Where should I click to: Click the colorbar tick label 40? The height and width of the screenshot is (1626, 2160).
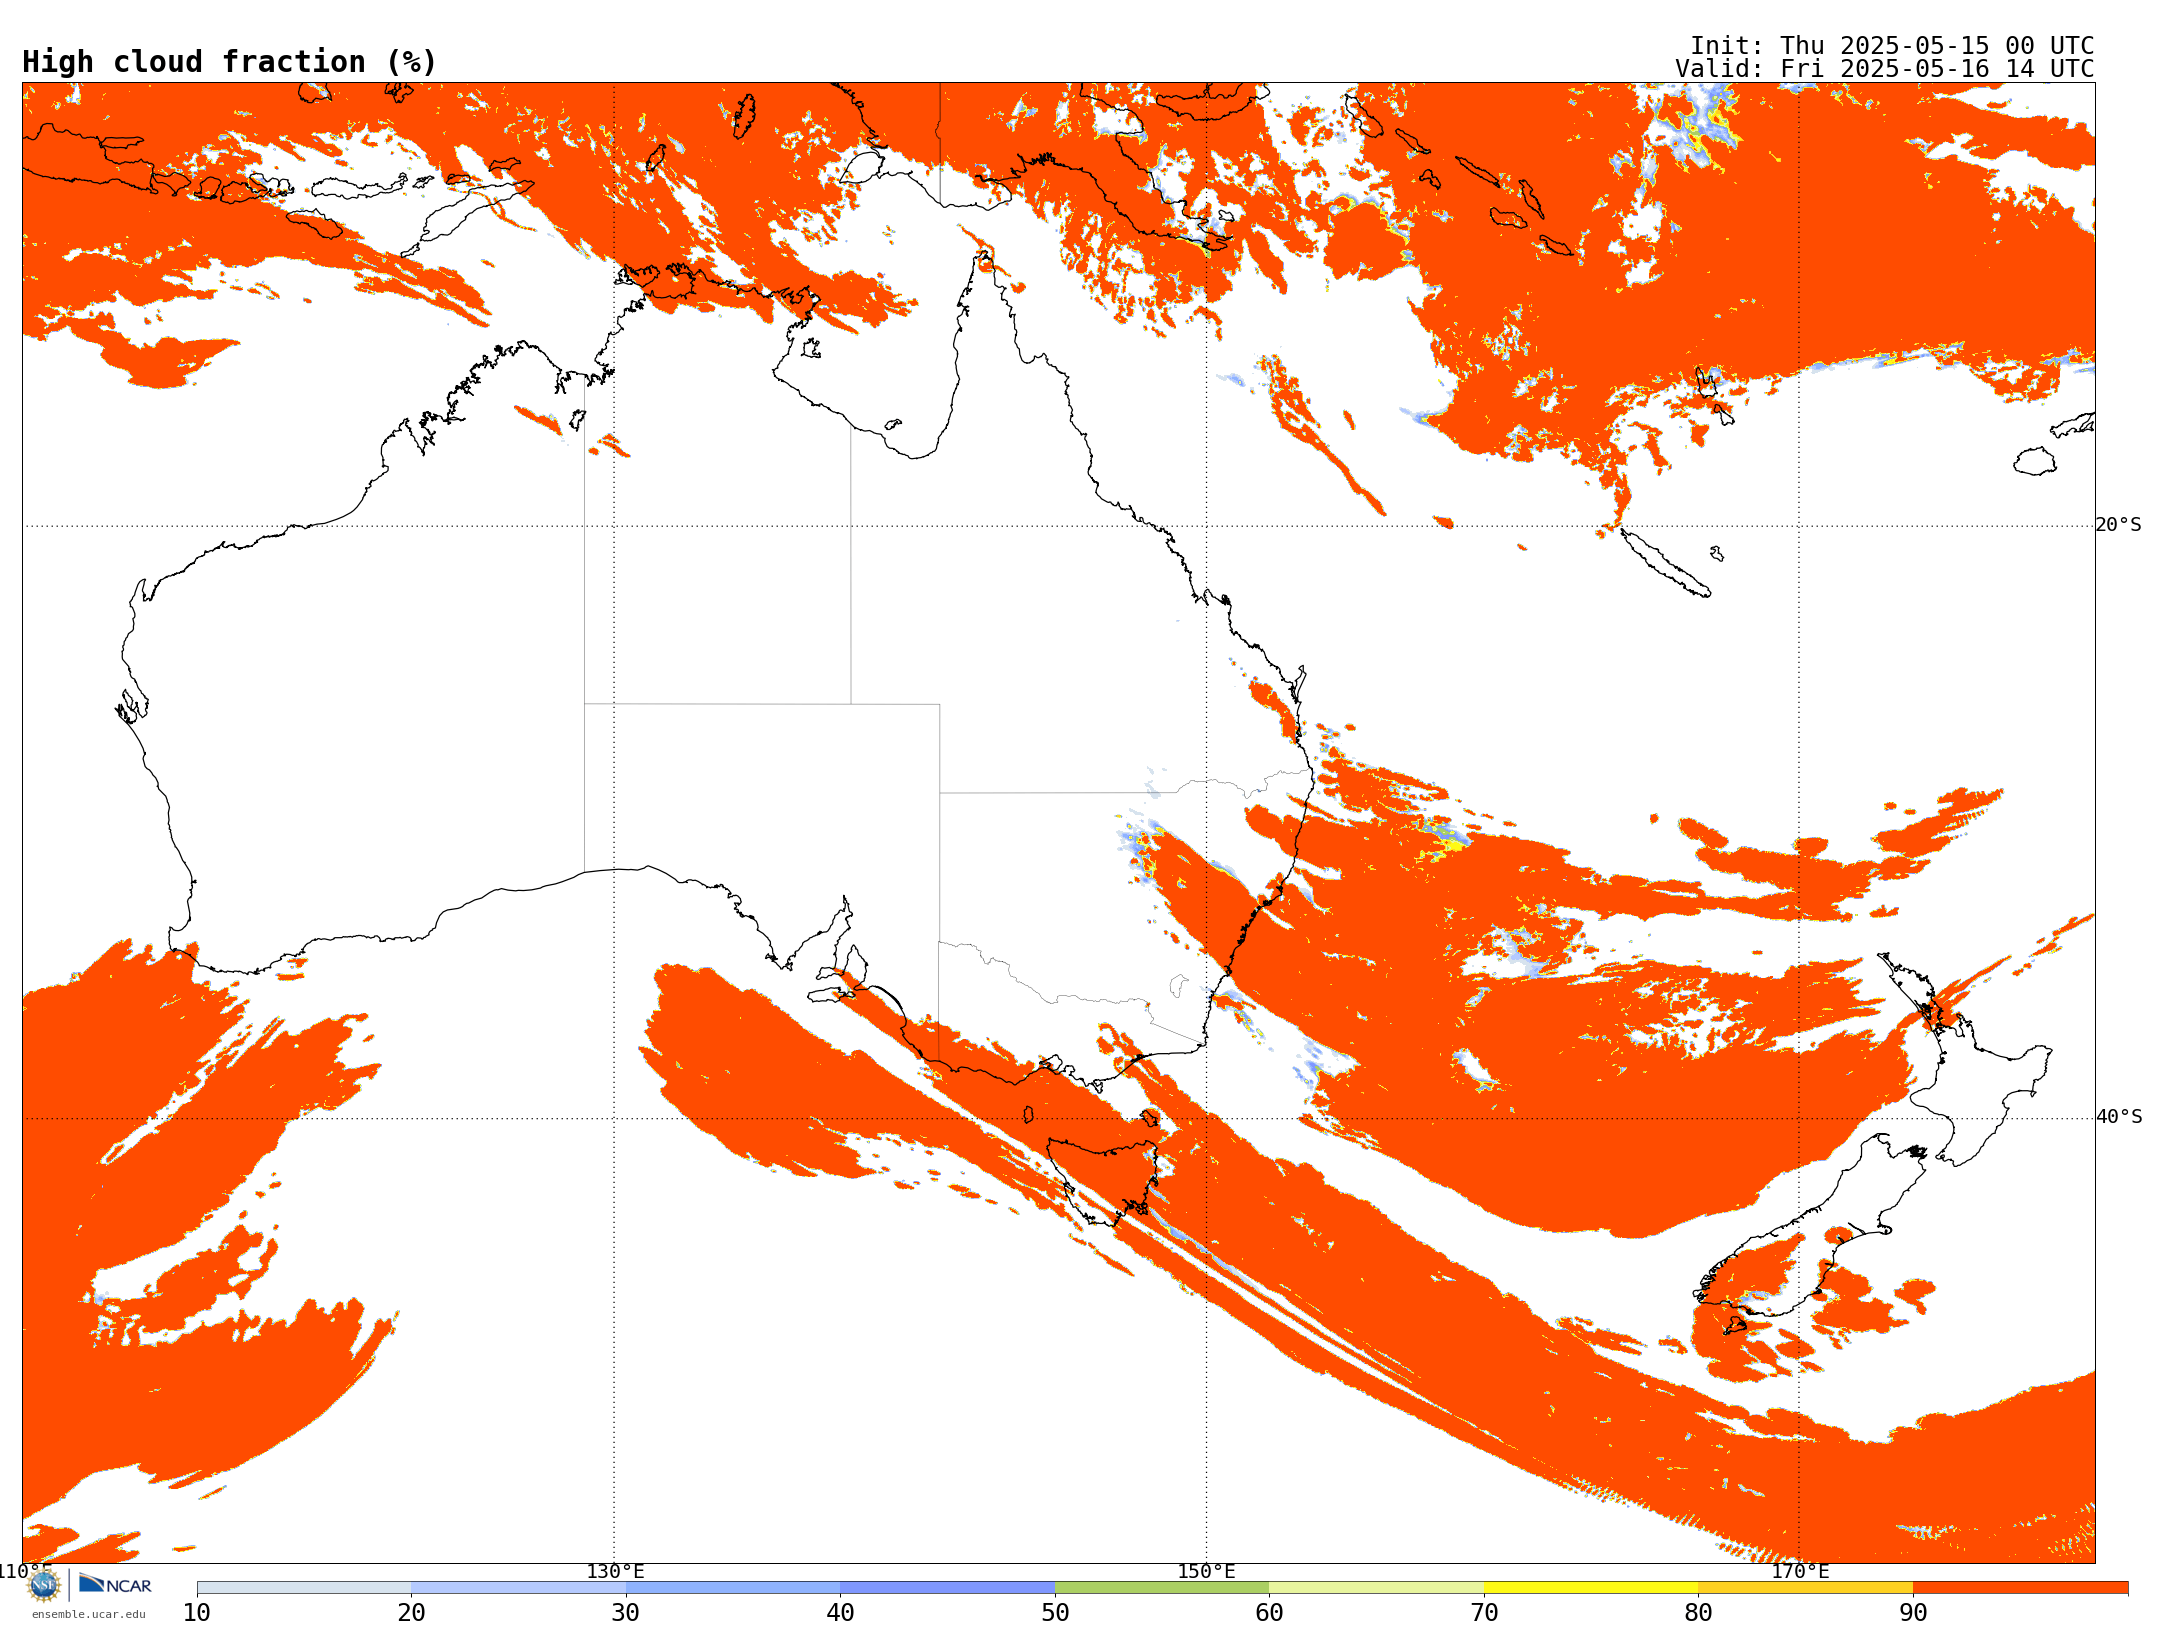click(841, 1613)
